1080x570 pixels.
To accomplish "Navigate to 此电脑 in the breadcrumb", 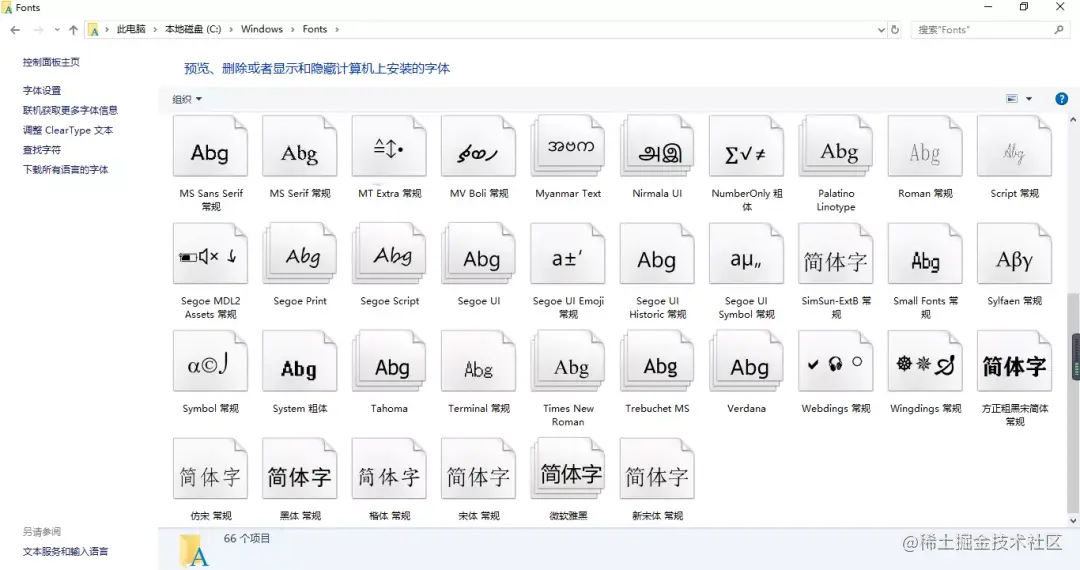I will coord(131,29).
